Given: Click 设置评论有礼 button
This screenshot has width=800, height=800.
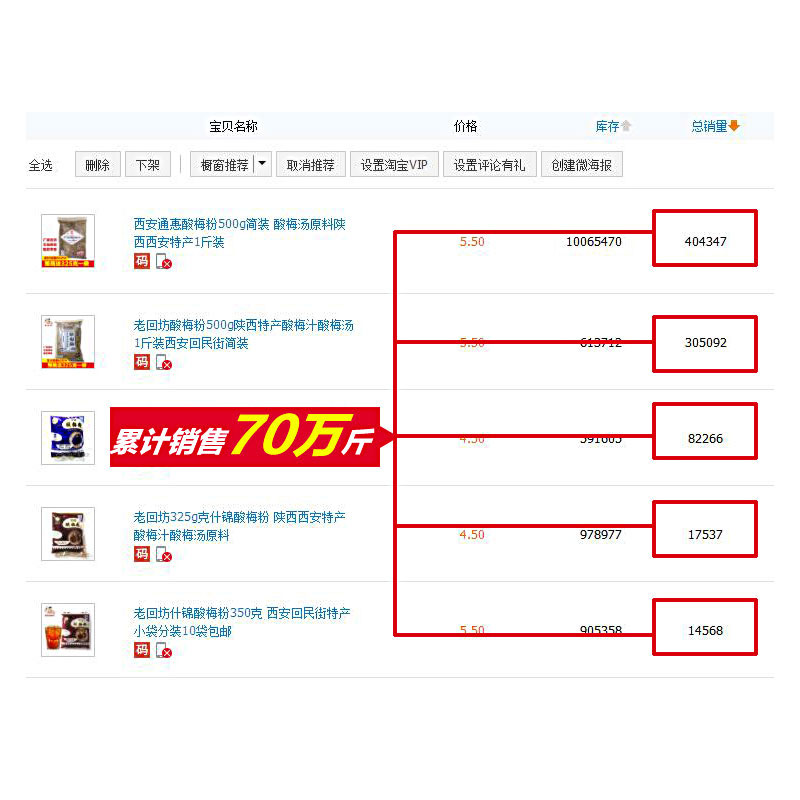Looking at the screenshot, I should click(490, 164).
